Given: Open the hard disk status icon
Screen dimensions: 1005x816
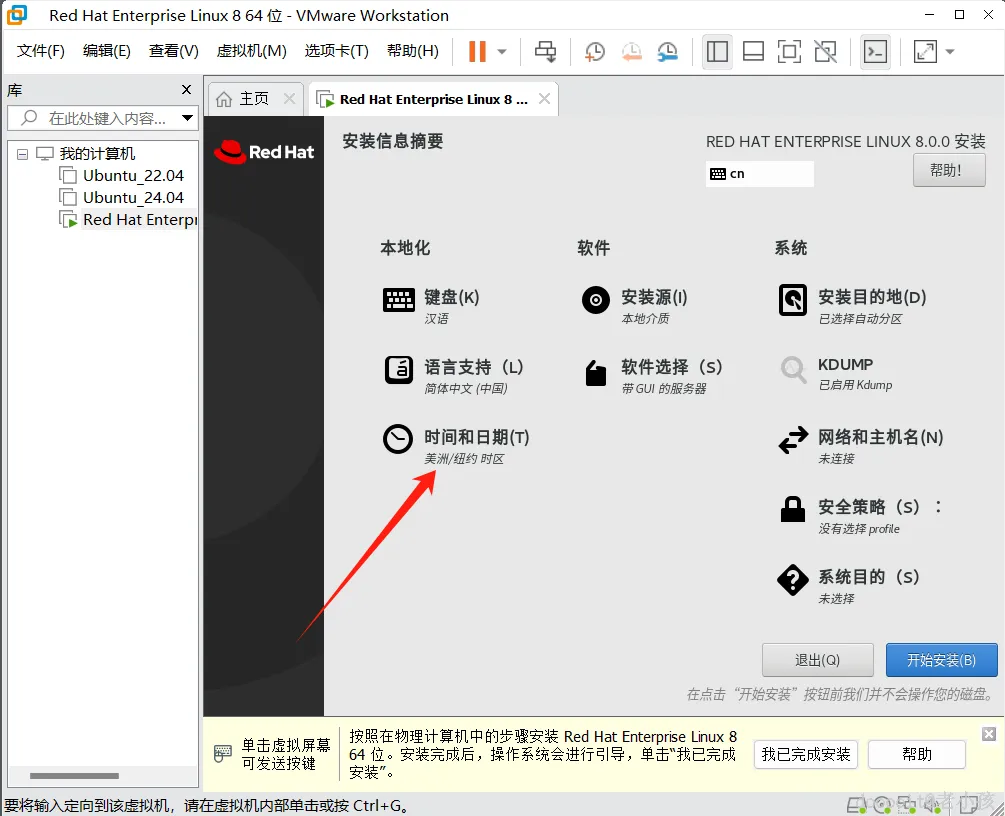Looking at the screenshot, I should (854, 805).
